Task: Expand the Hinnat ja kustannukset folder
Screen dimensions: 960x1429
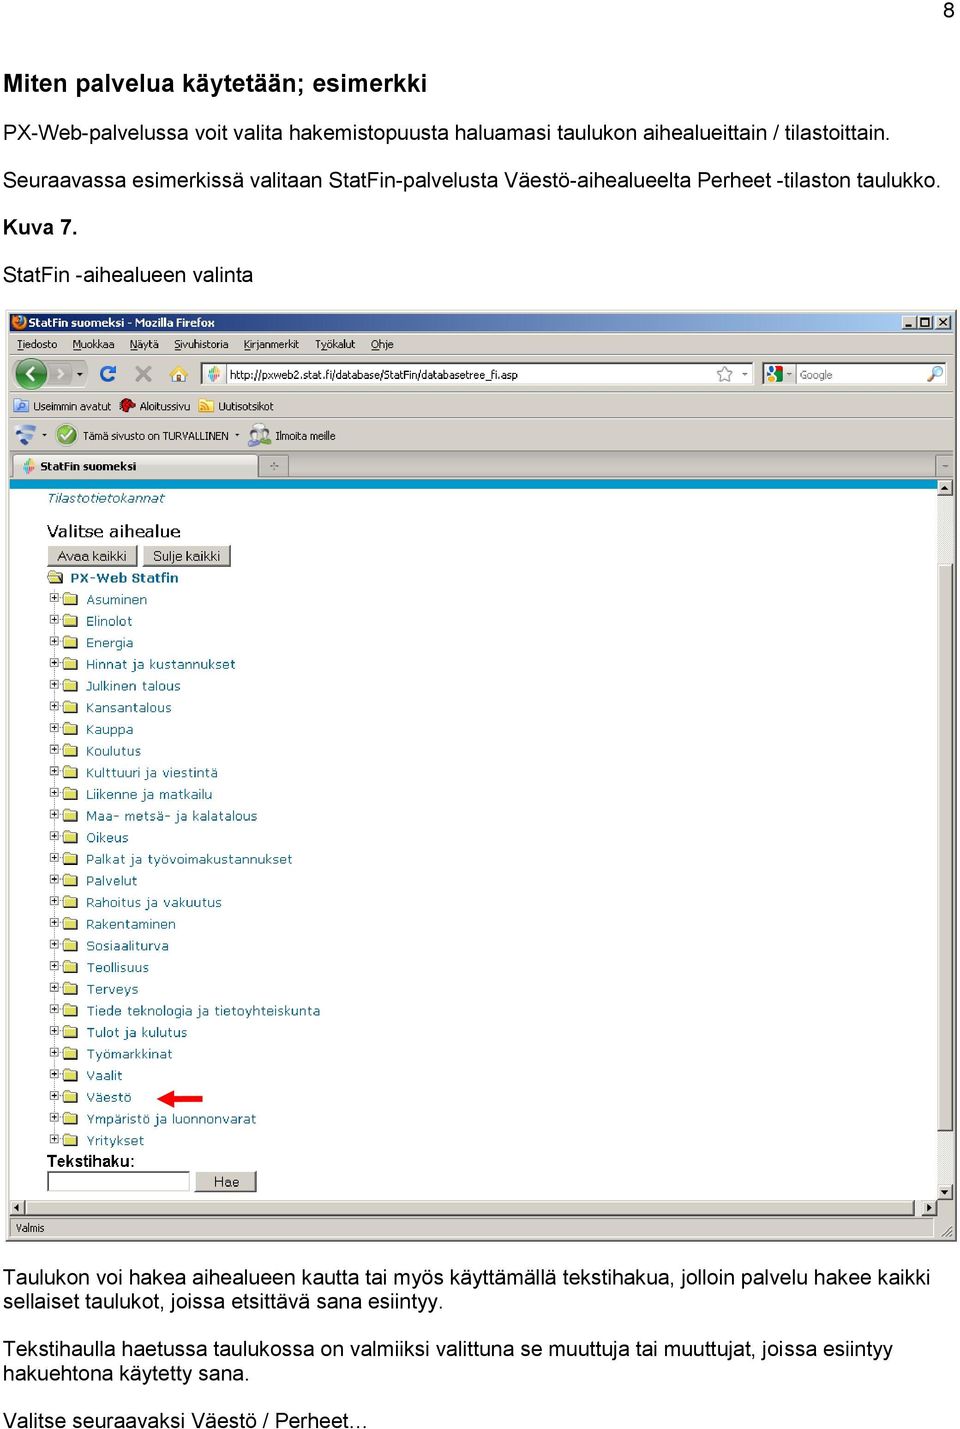Action: (x=55, y=663)
